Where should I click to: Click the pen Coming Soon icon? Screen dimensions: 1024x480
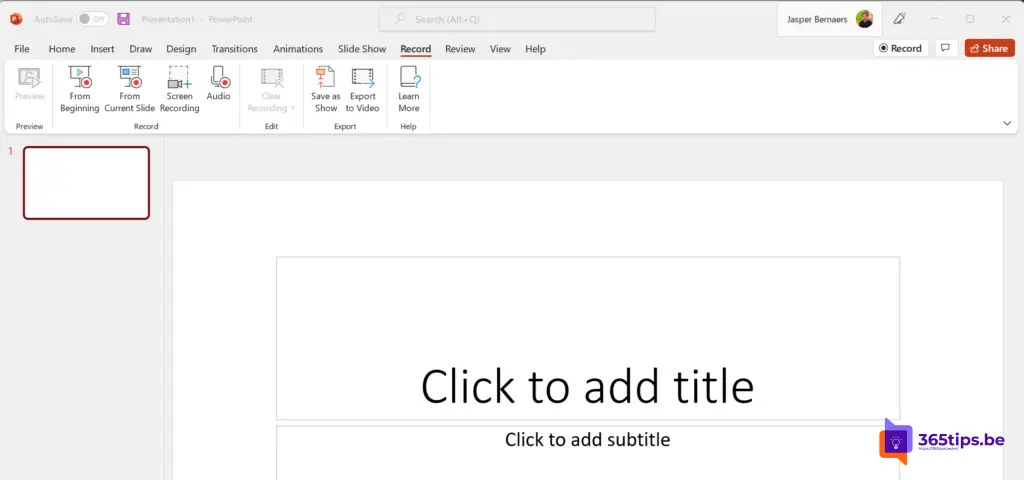pos(899,19)
